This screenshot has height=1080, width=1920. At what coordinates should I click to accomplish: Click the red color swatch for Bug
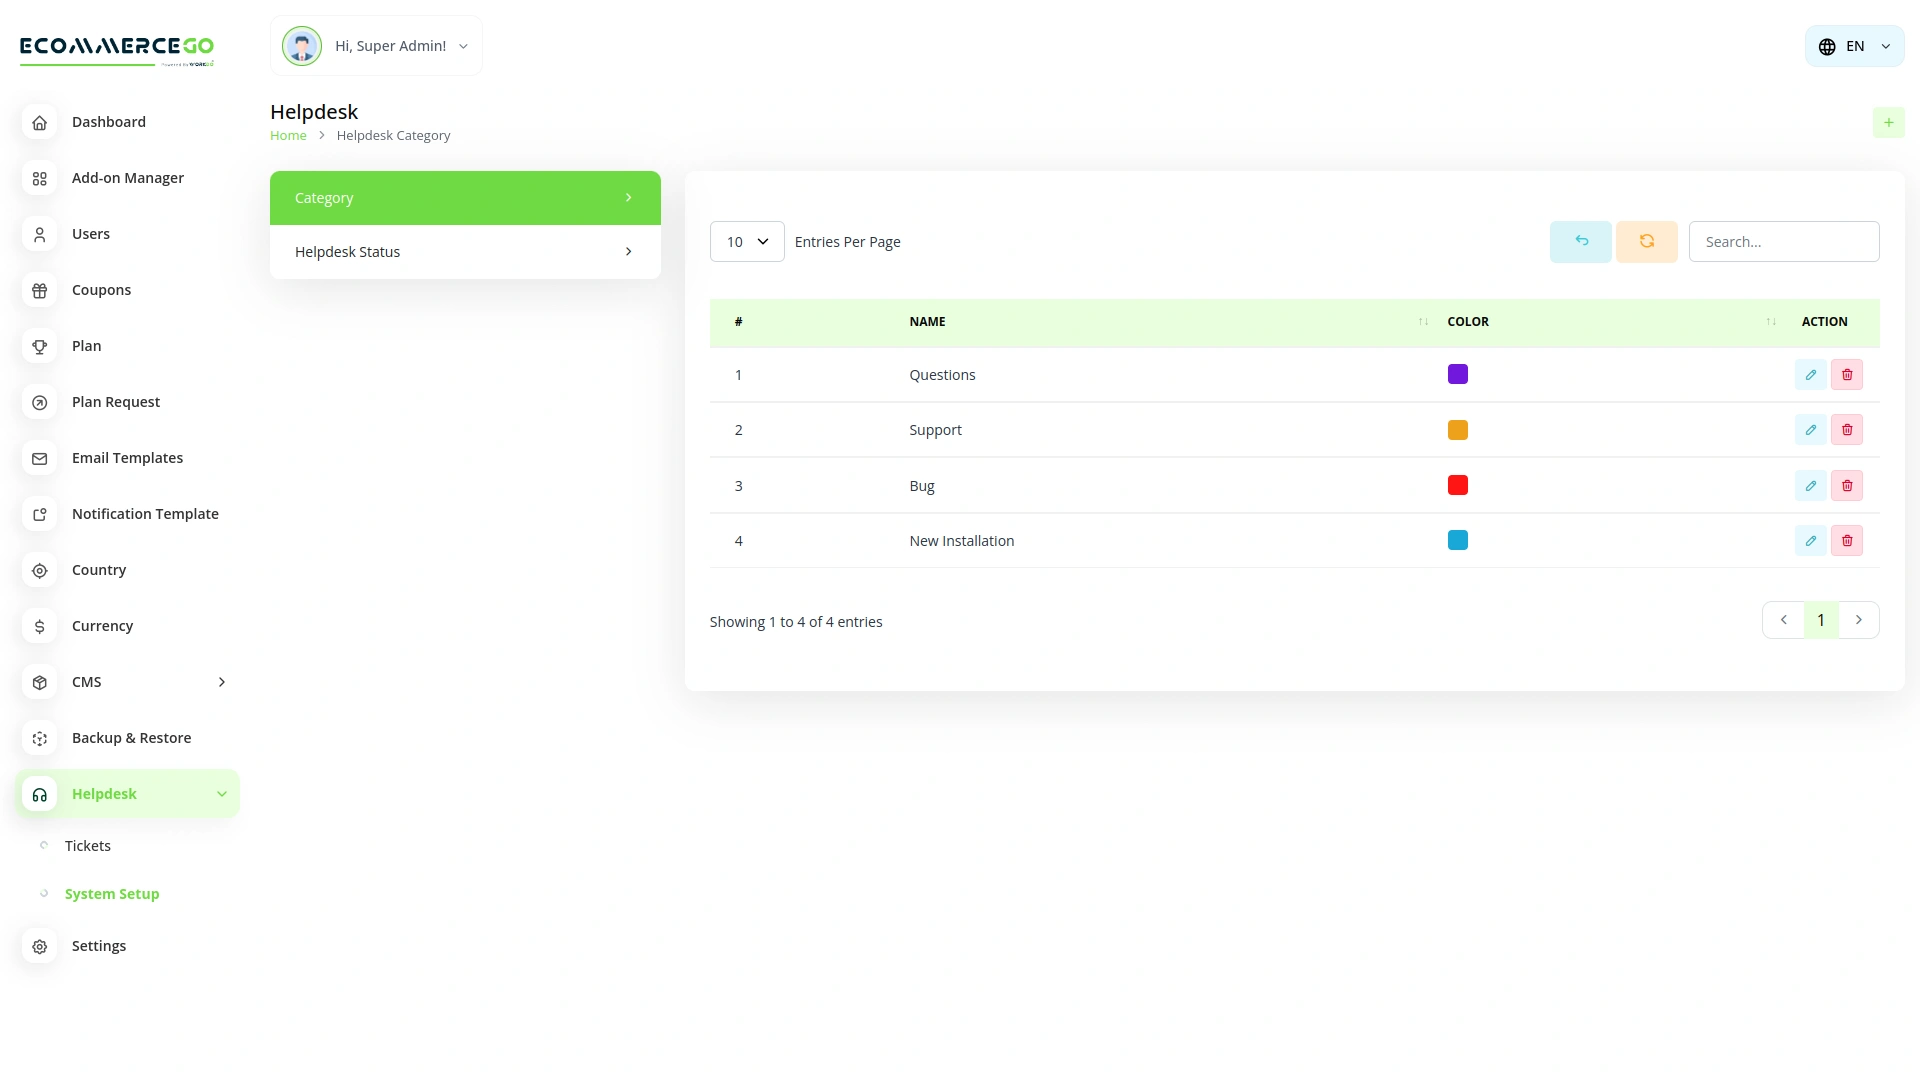pyautogui.click(x=1458, y=485)
